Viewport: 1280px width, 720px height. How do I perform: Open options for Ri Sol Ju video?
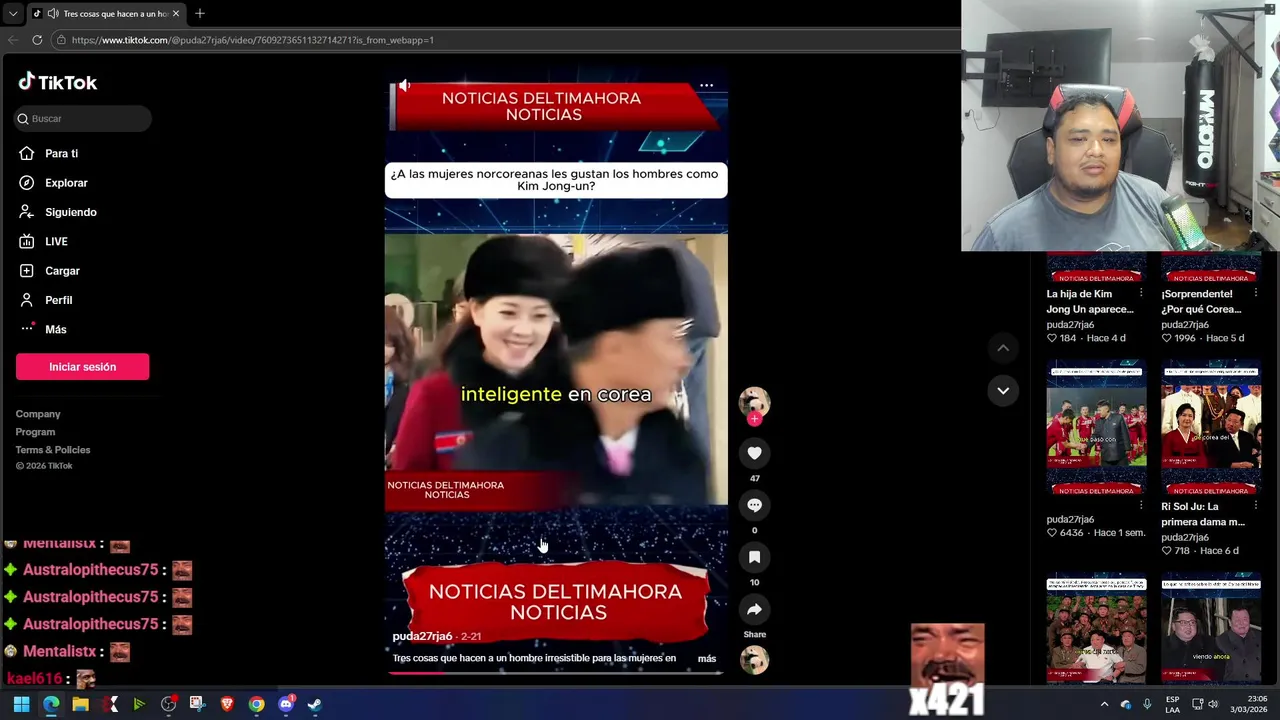pos(1255,507)
